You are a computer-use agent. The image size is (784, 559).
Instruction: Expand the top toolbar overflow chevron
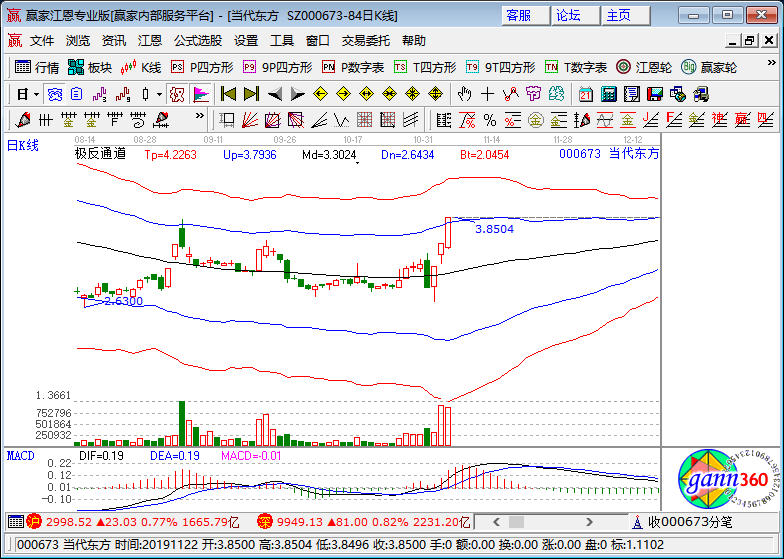pyautogui.click(x=772, y=63)
